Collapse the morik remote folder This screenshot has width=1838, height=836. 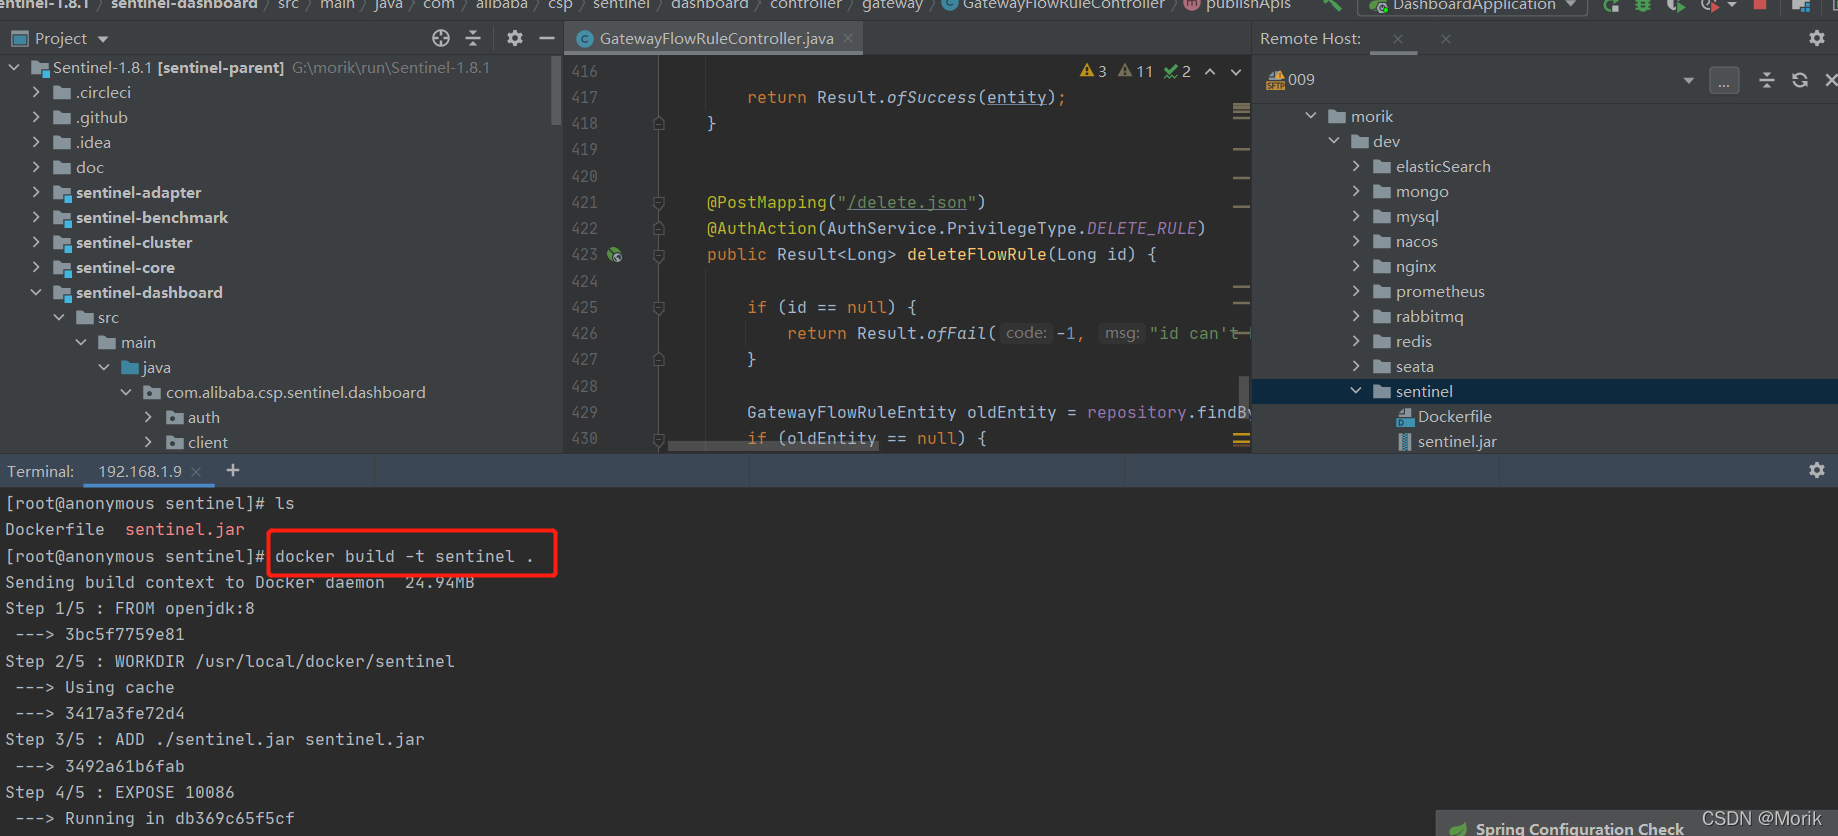click(x=1311, y=116)
